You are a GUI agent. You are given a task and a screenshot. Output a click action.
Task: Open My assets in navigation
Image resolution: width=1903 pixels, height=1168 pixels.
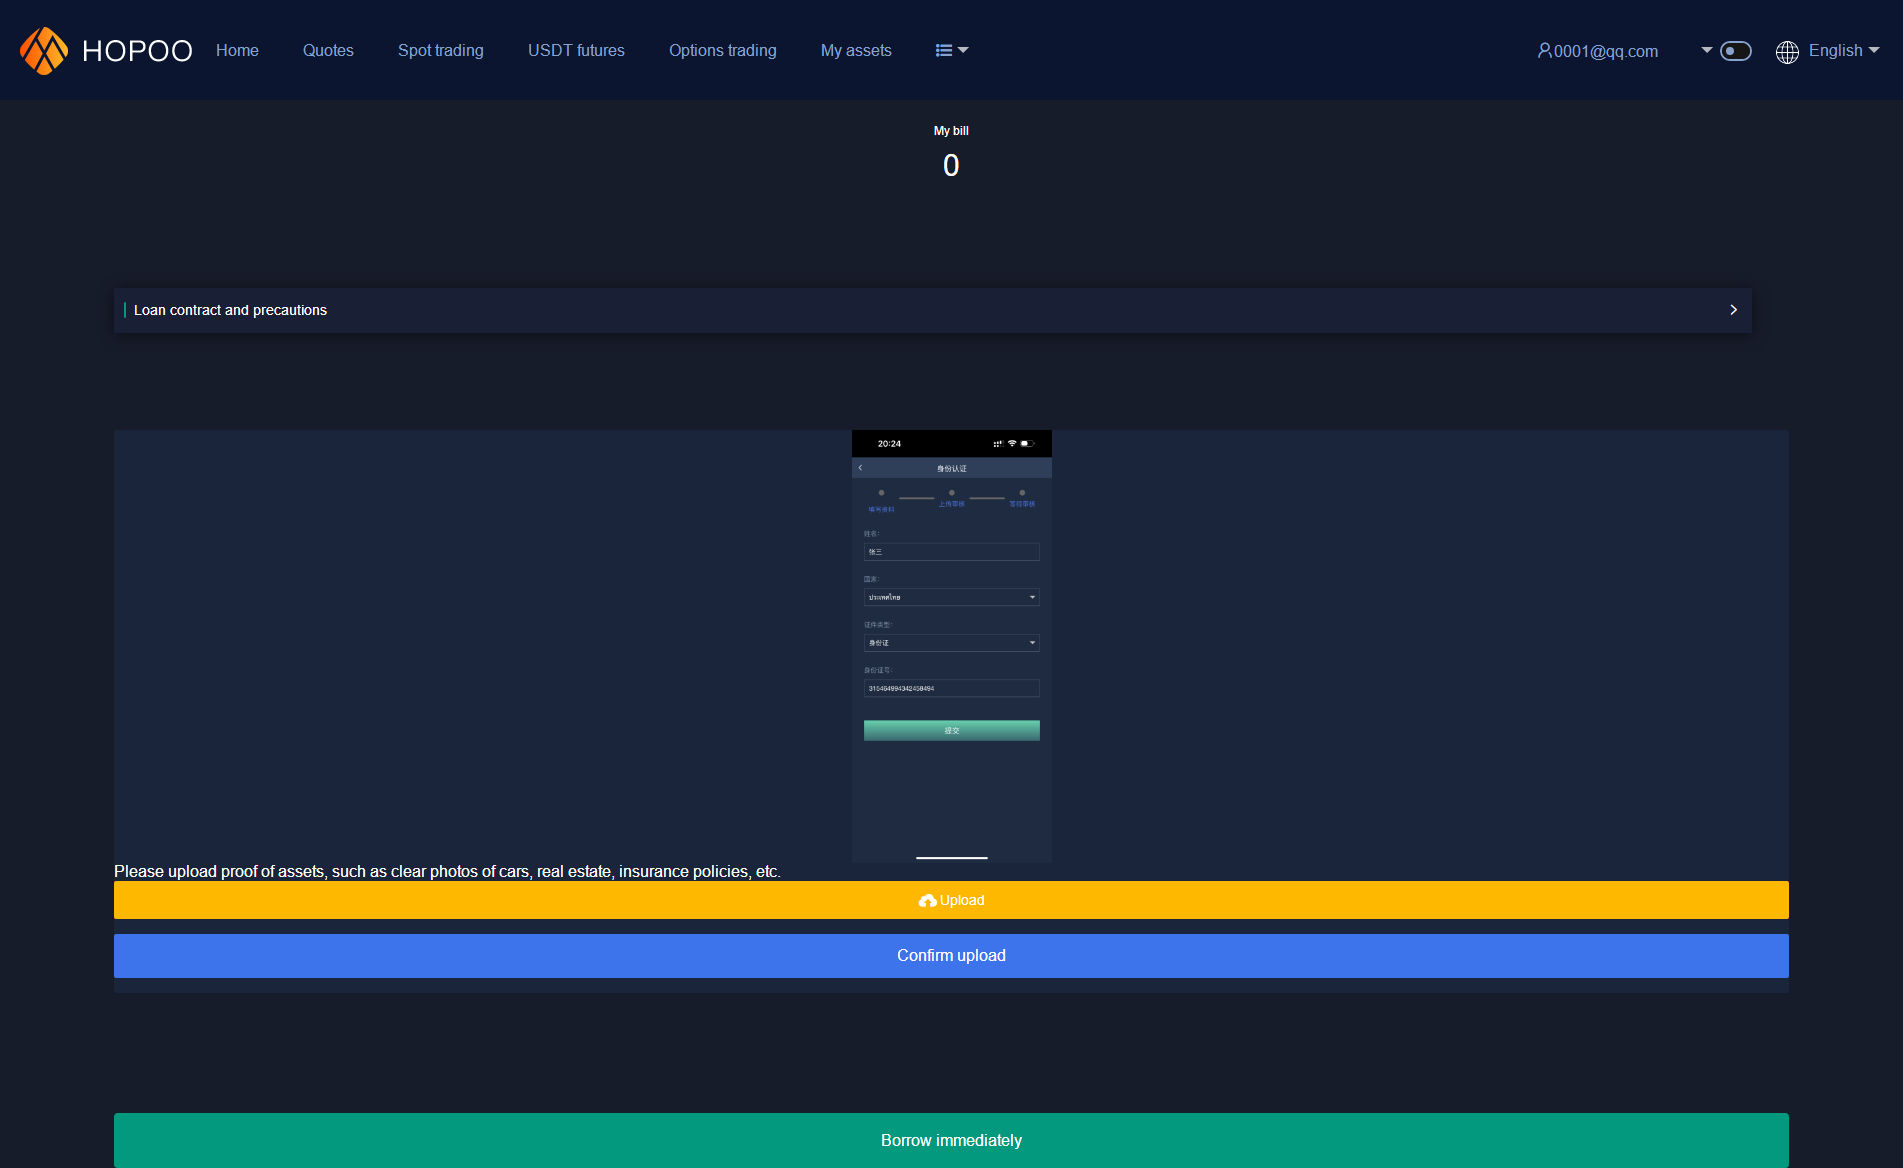[856, 50]
